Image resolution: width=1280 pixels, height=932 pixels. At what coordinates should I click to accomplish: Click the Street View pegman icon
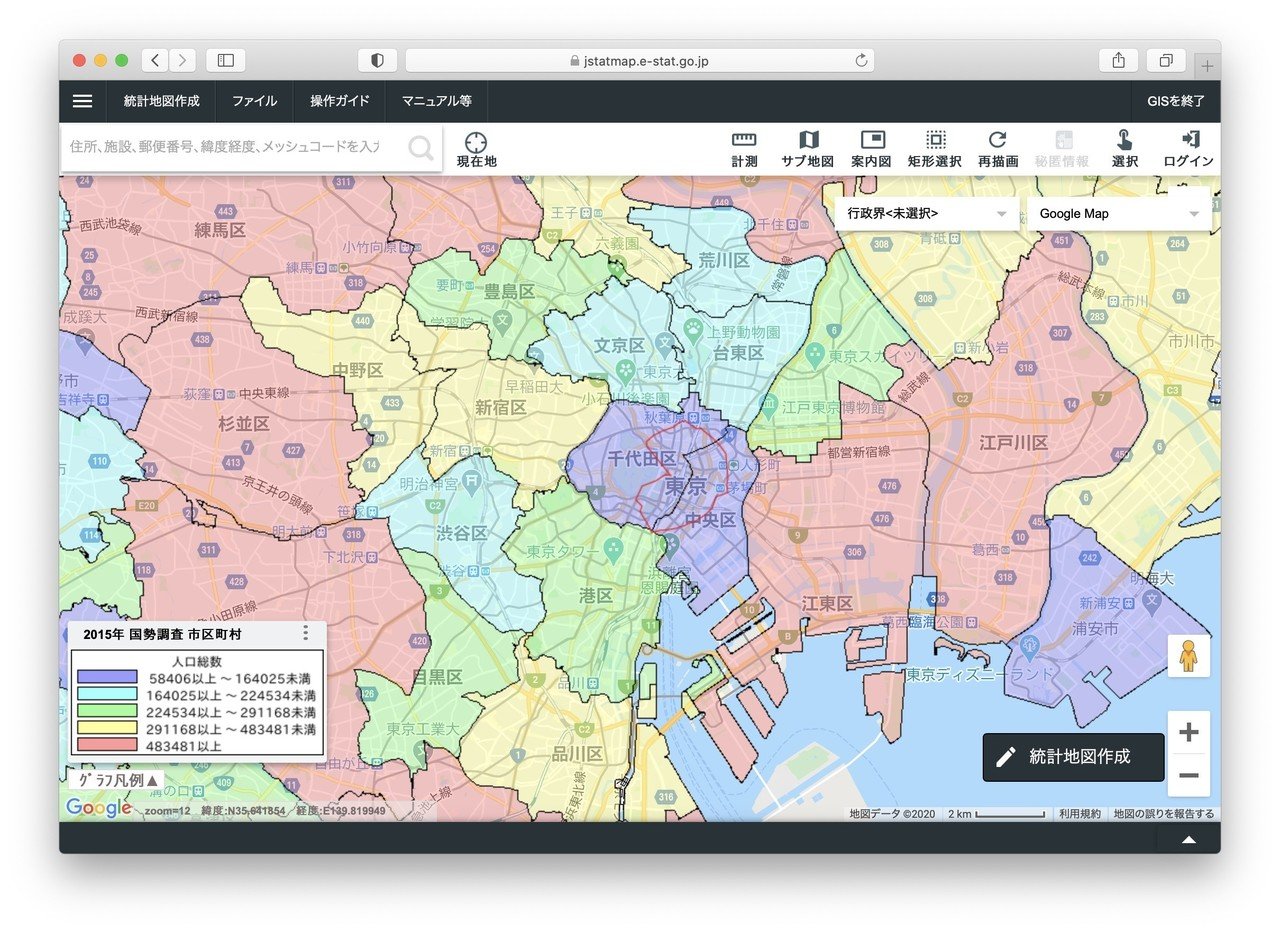1188,656
